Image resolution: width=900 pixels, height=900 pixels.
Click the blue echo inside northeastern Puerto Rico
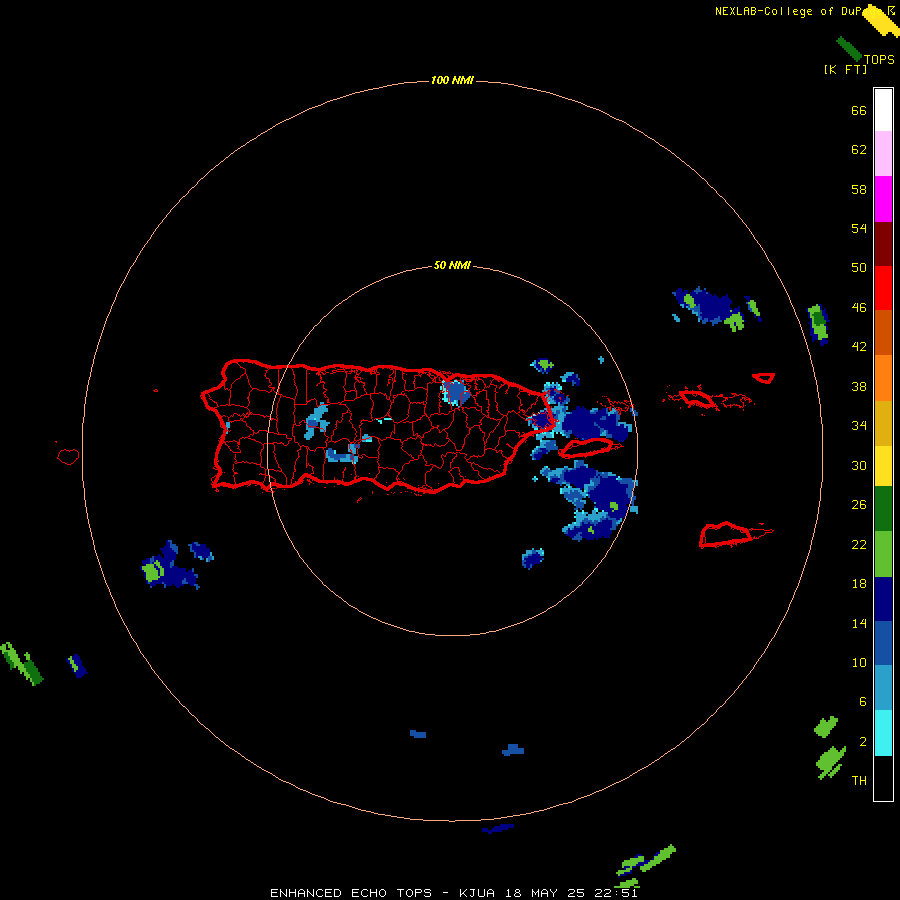coord(456,392)
